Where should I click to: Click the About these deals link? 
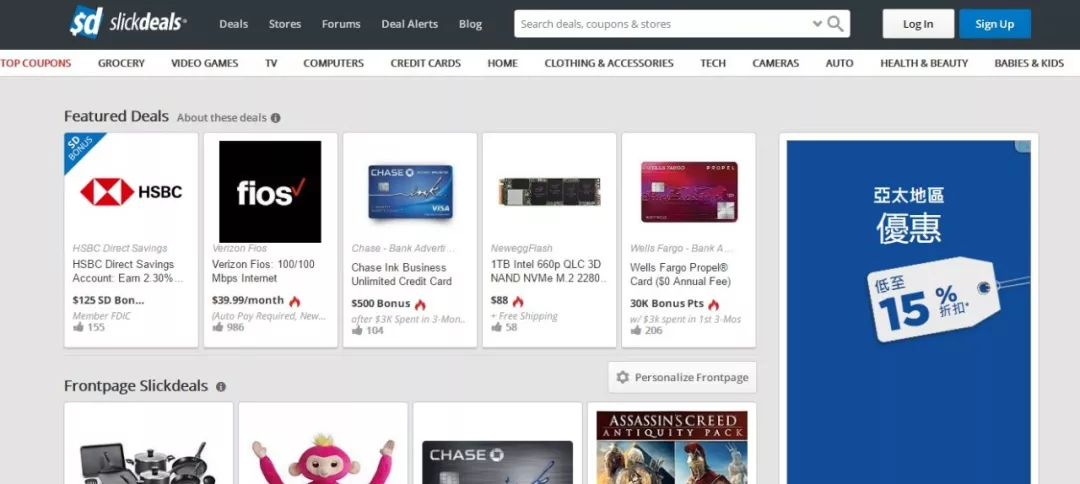pos(221,118)
